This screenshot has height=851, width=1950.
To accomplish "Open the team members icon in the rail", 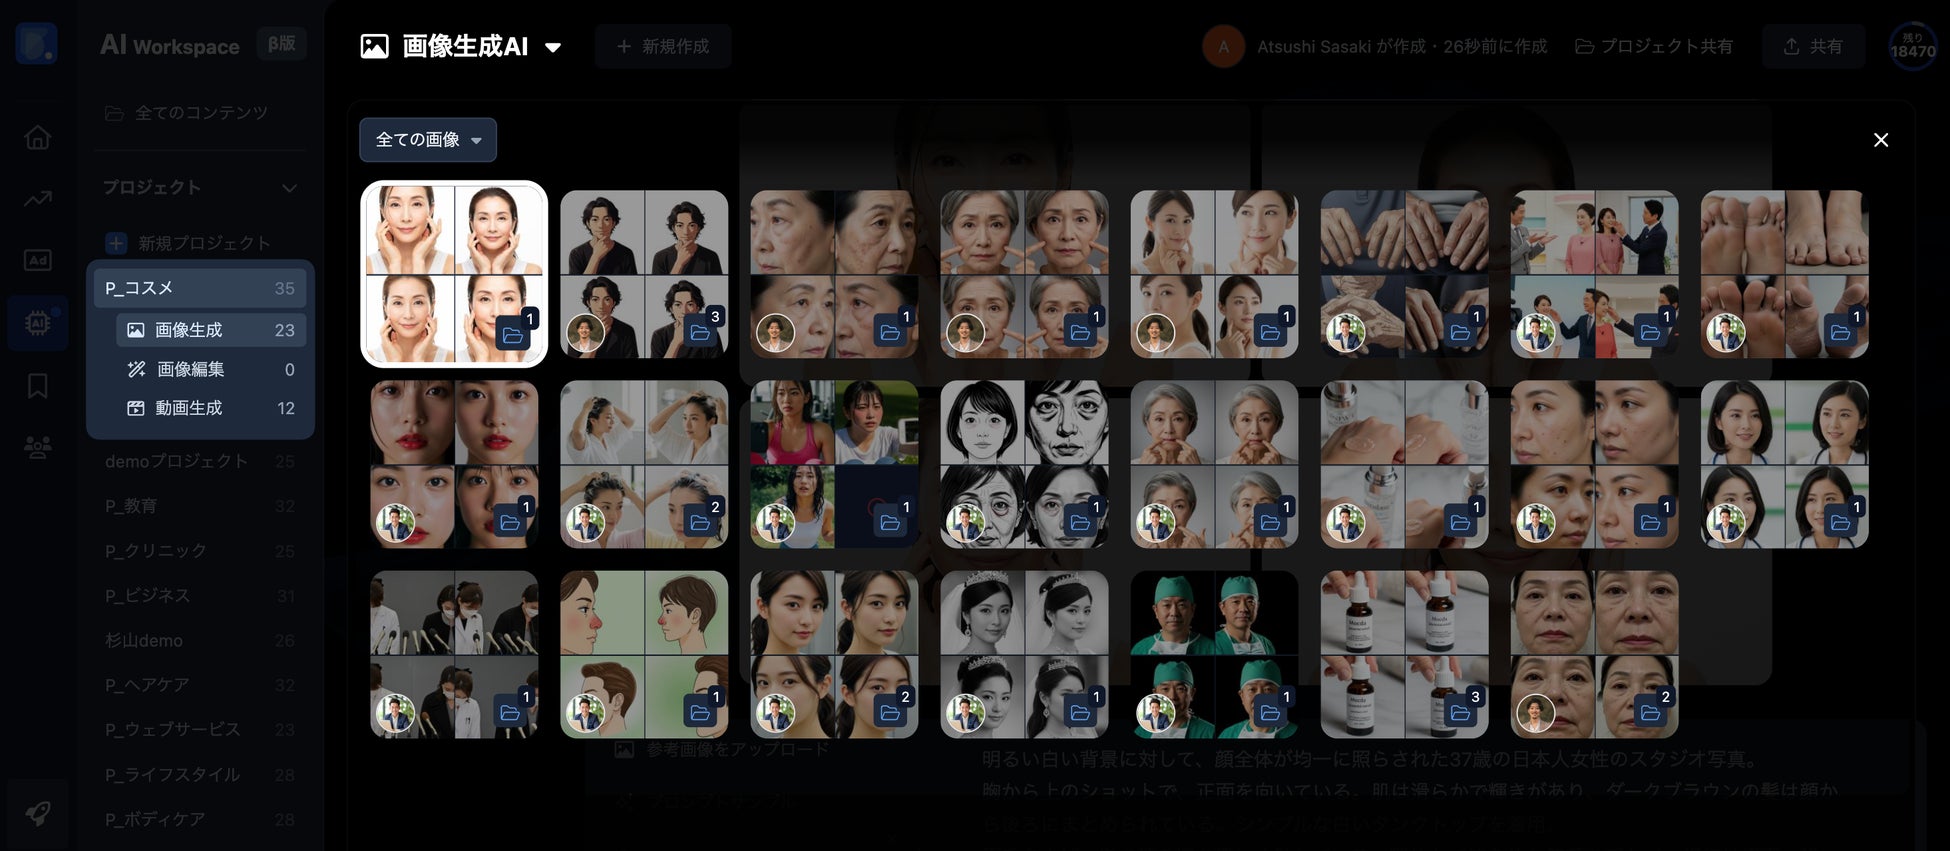I will click(38, 447).
